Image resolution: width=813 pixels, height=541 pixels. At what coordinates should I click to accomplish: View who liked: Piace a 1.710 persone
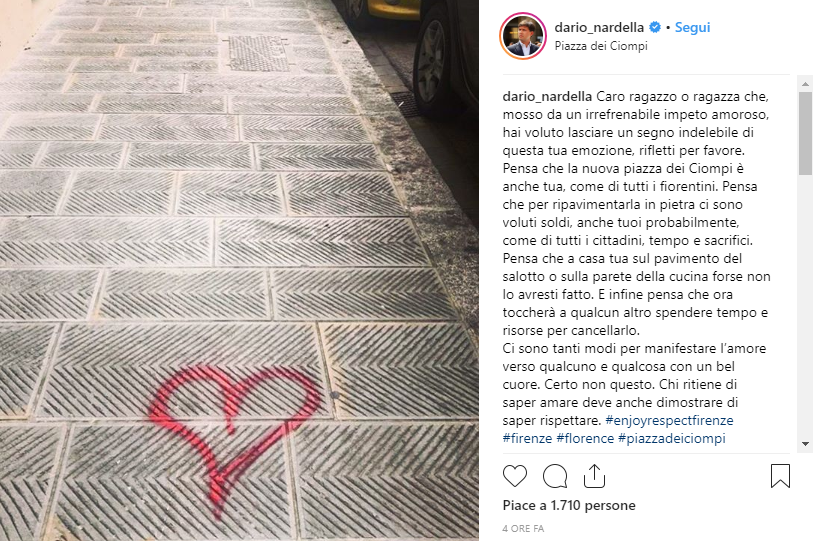[x=569, y=505]
